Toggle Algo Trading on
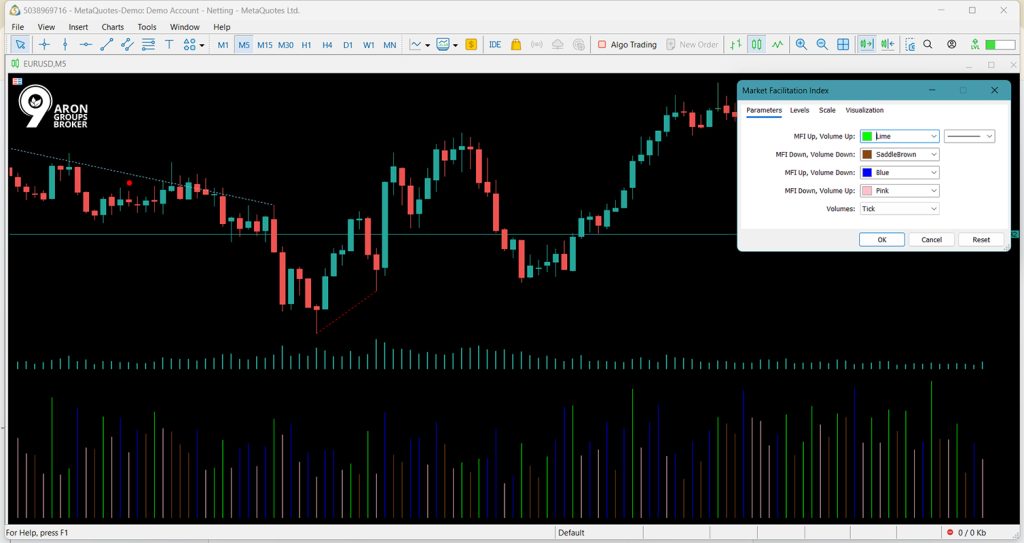Image resolution: width=1024 pixels, height=543 pixels. click(627, 44)
